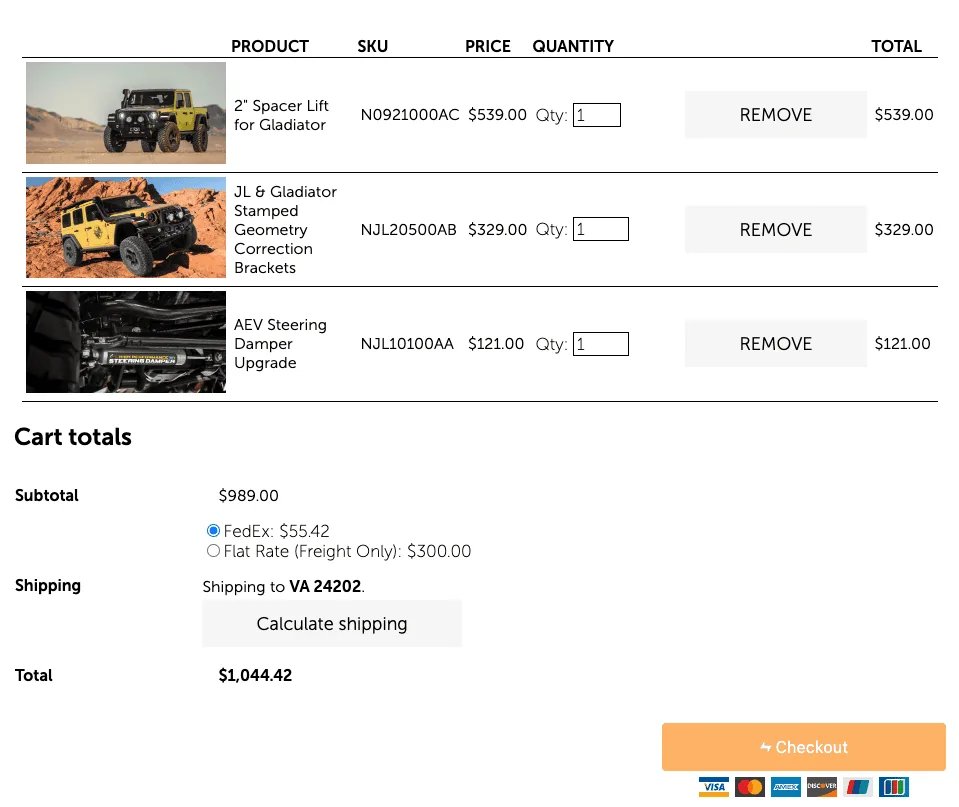Click the order total $1,044.42
This screenshot has height=807, width=959.
coord(255,675)
